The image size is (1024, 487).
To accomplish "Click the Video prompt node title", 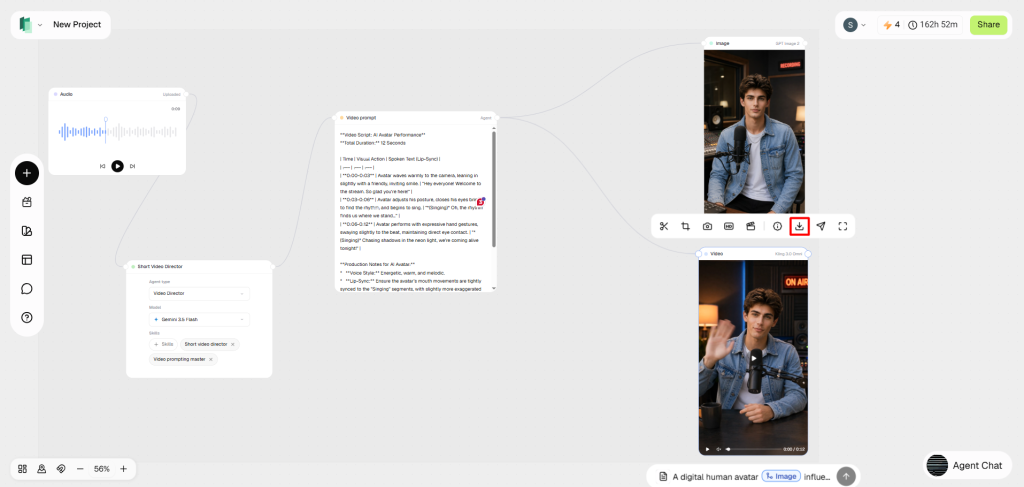I will (x=360, y=118).
